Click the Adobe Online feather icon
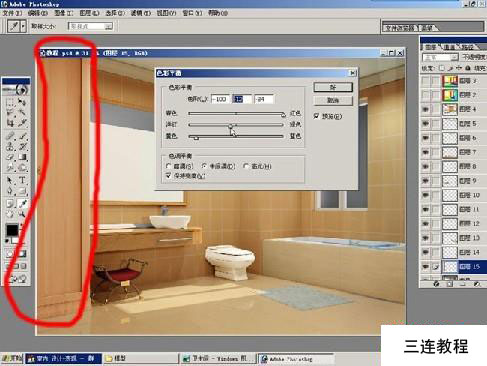The image size is (487, 366). [16, 89]
